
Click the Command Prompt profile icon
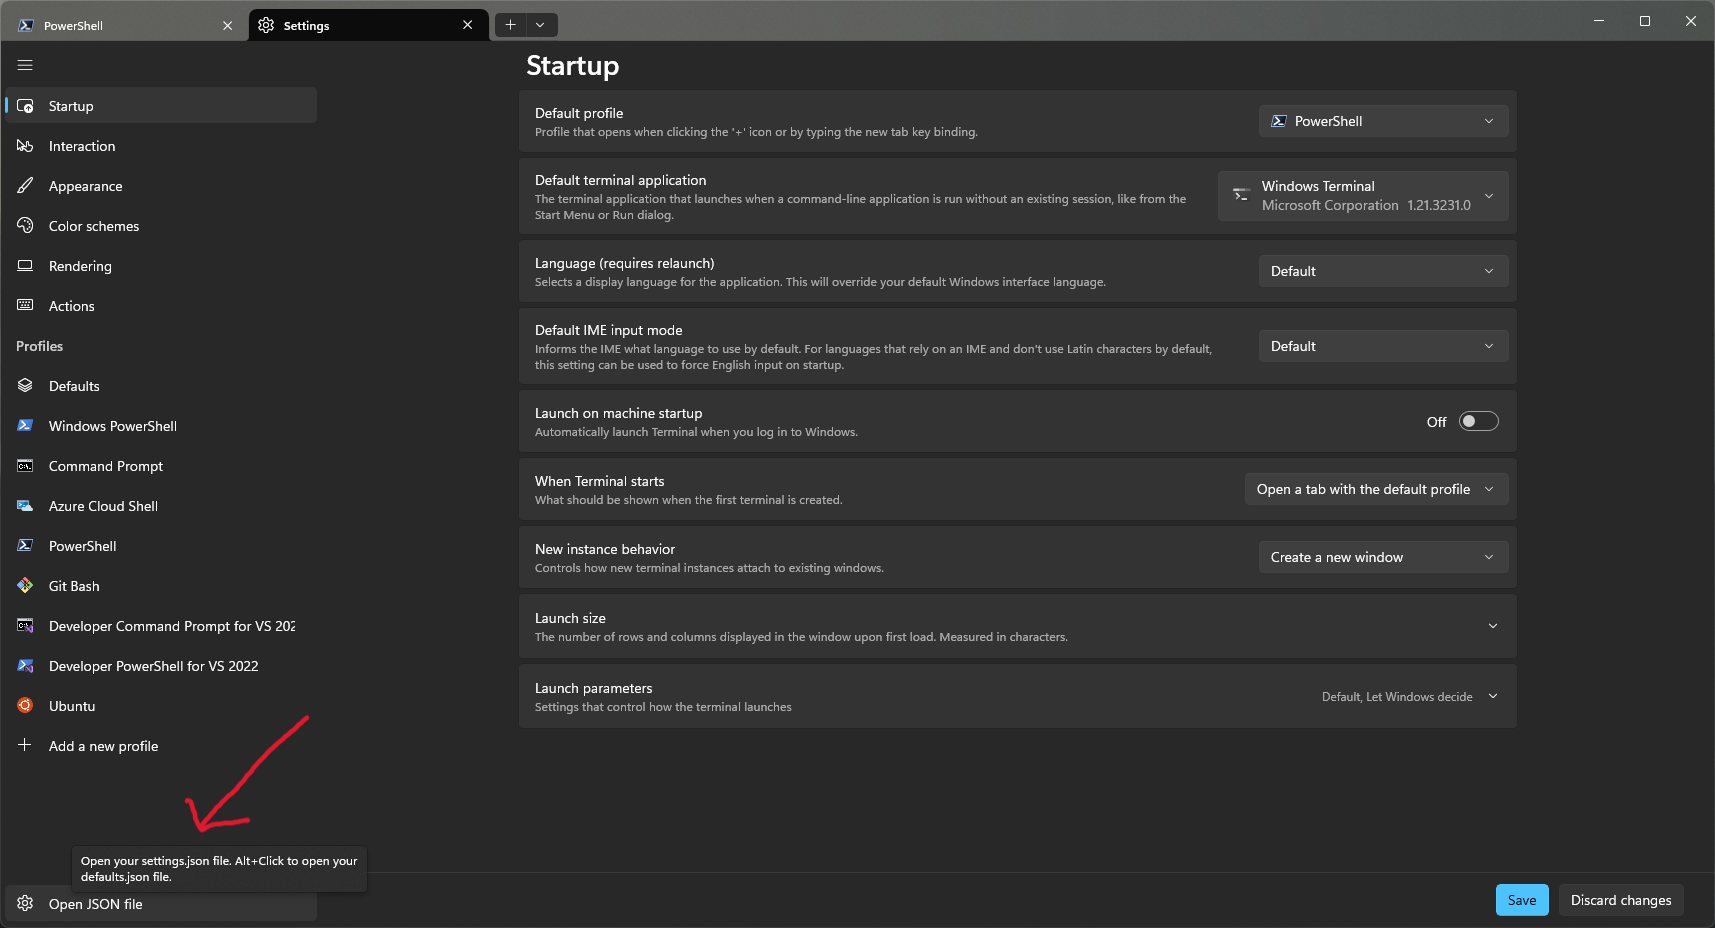[25, 466]
